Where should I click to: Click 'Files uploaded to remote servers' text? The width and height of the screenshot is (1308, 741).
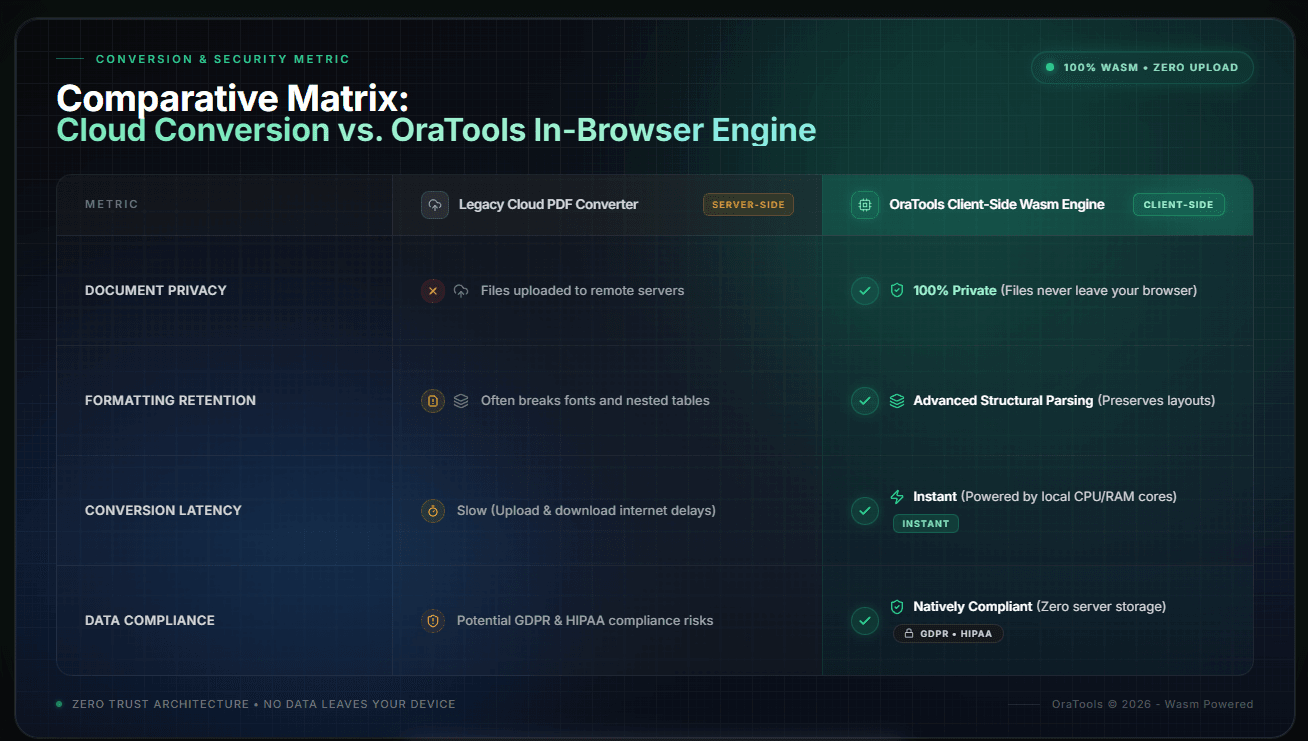tap(583, 291)
